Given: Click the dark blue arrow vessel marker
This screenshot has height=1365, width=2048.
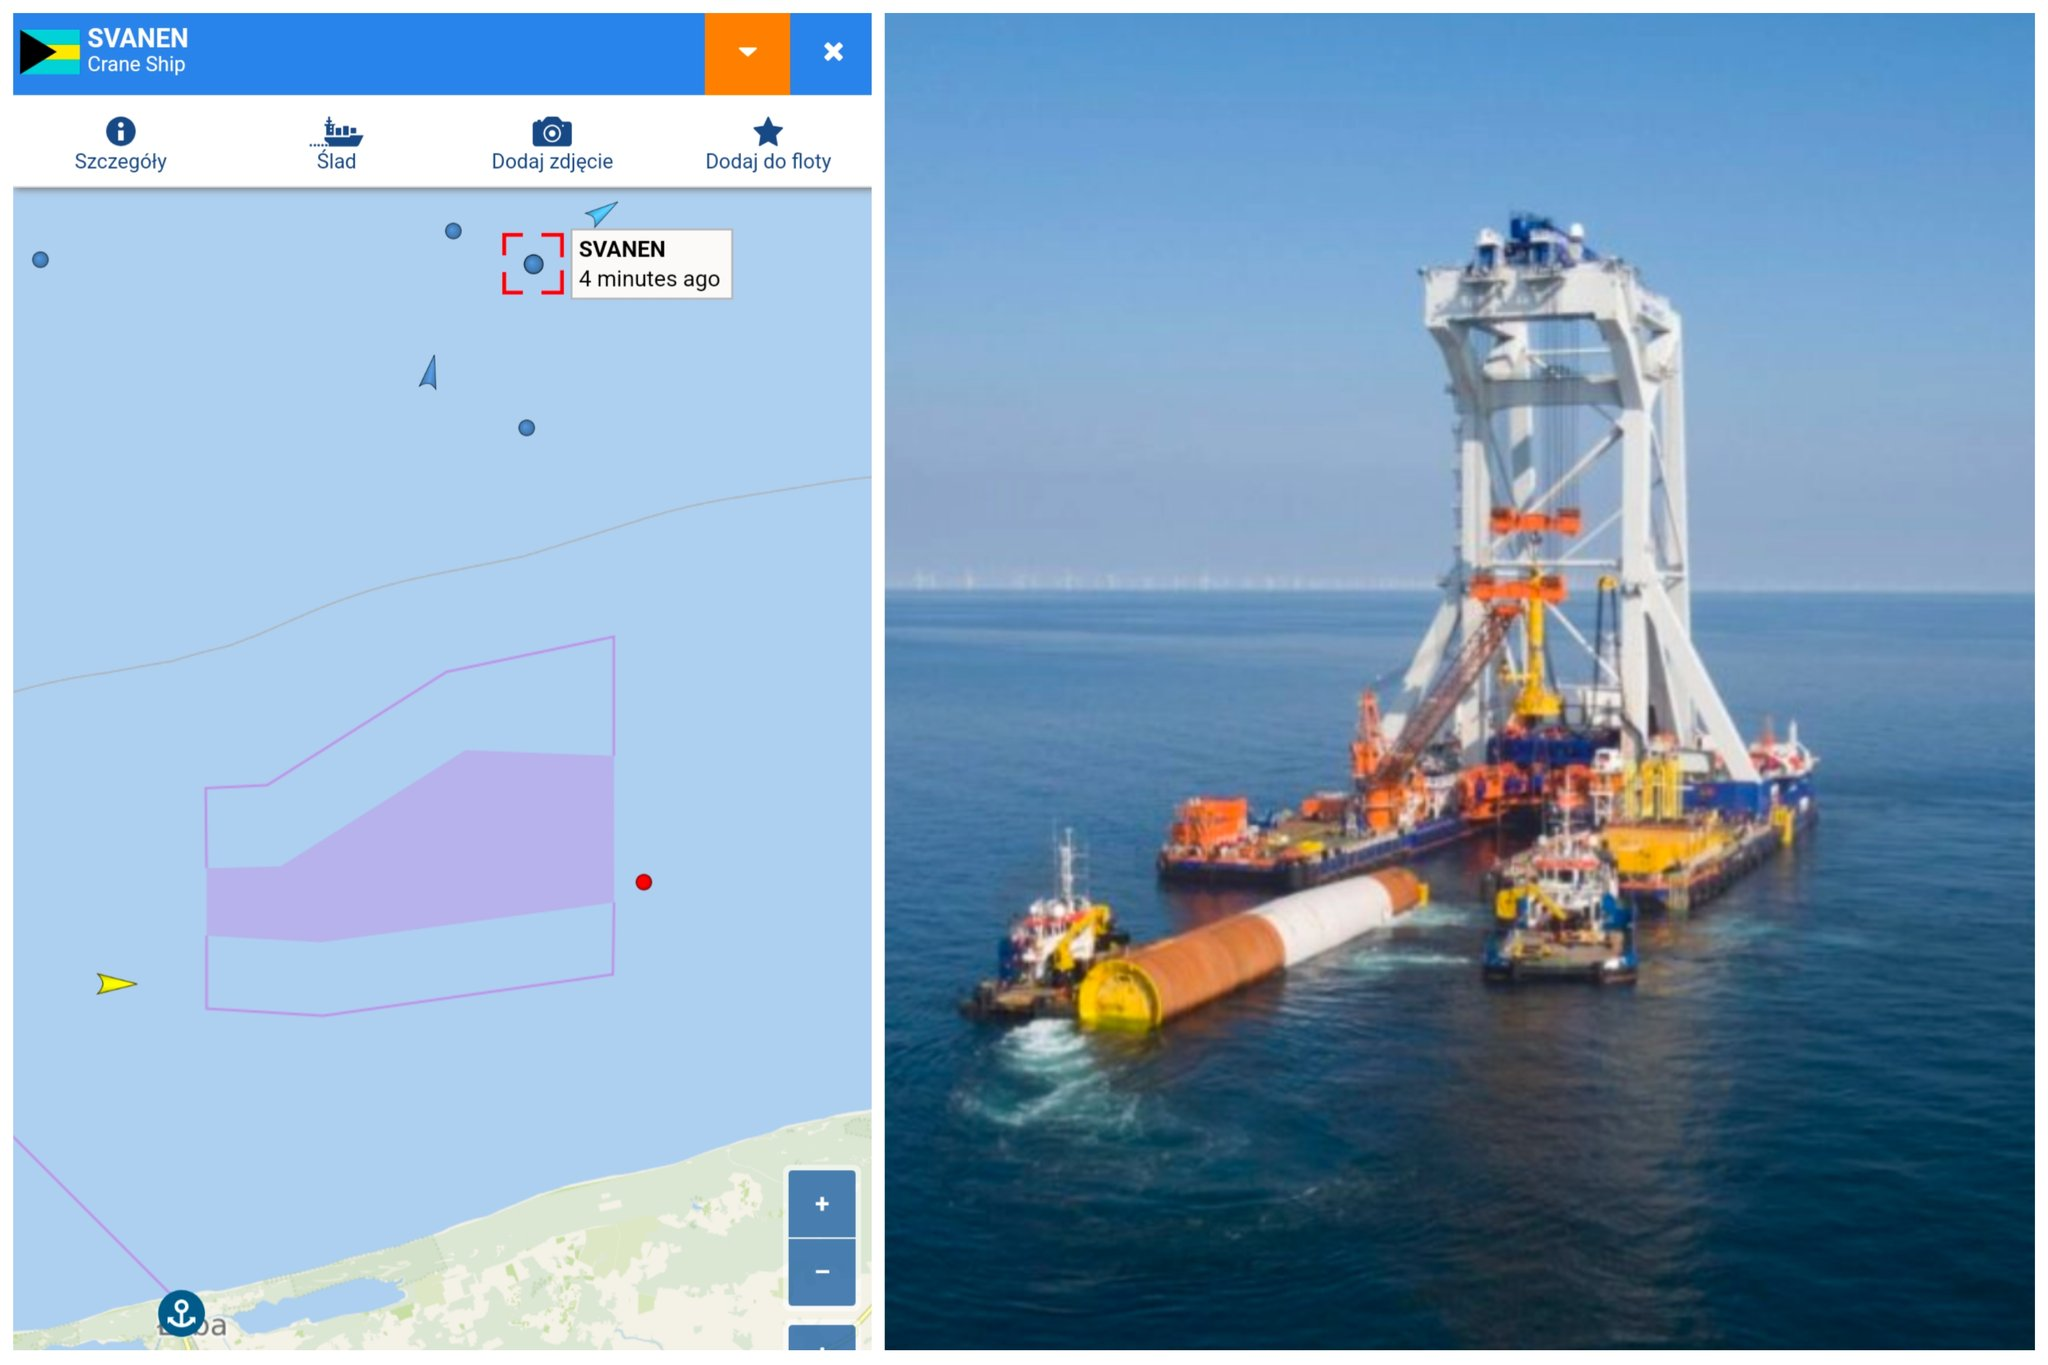Looking at the screenshot, I should click(430, 373).
